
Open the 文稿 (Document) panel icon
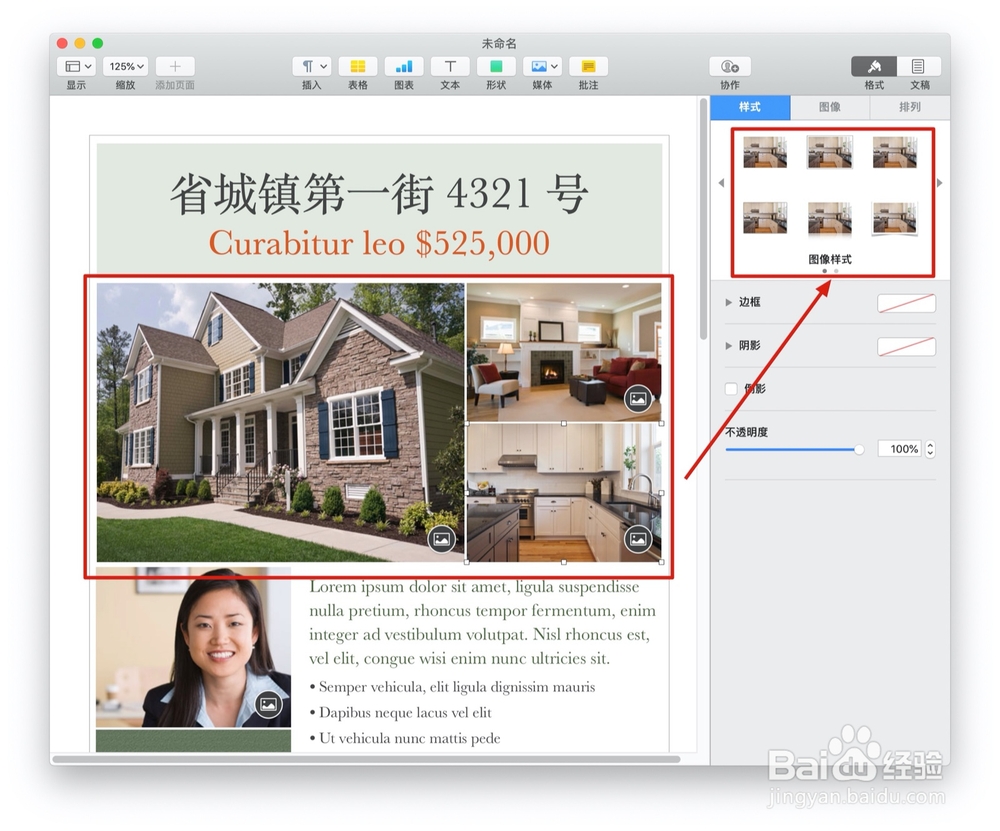coord(919,66)
